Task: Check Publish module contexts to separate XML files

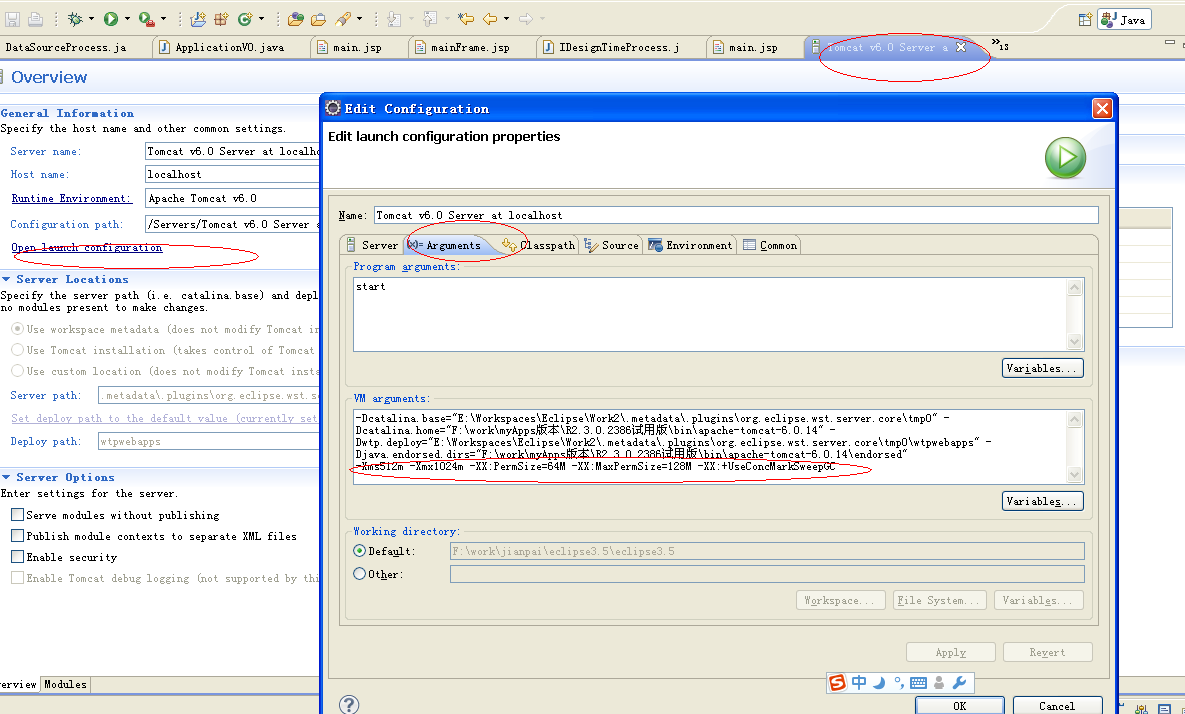Action: pyautogui.click(x=17, y=536)
